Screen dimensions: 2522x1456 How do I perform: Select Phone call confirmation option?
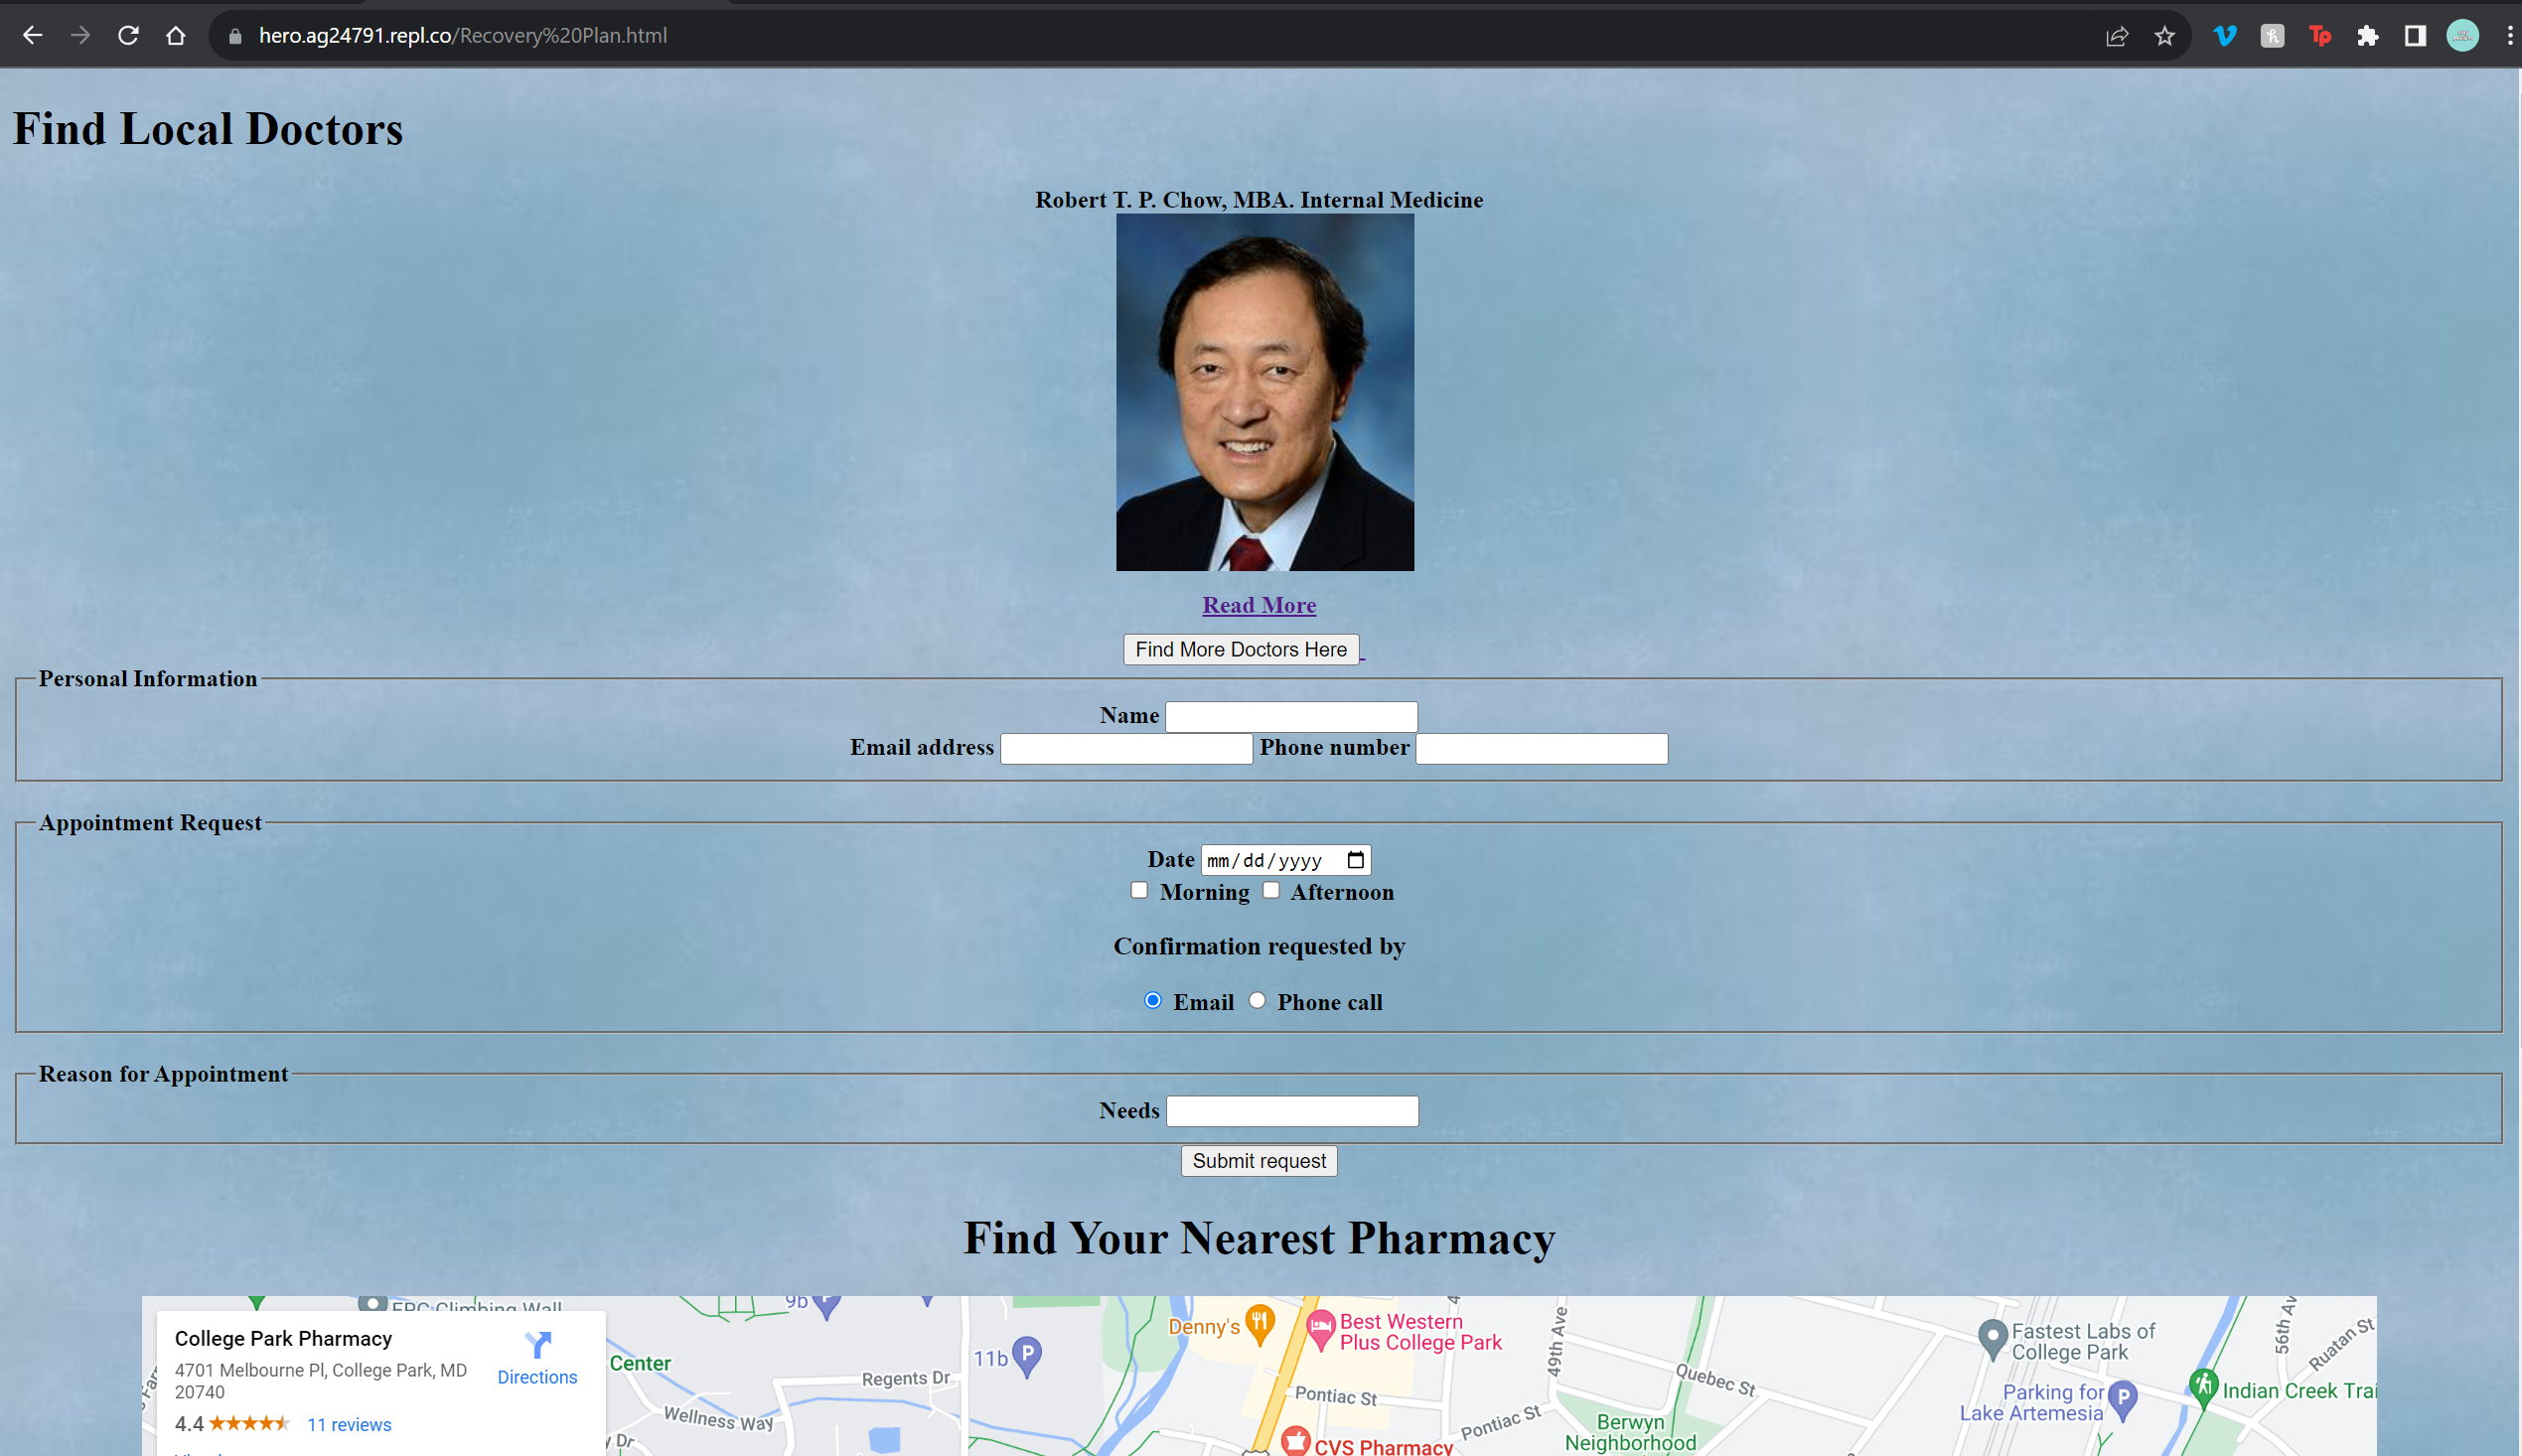click(x=1257, y=1000)
